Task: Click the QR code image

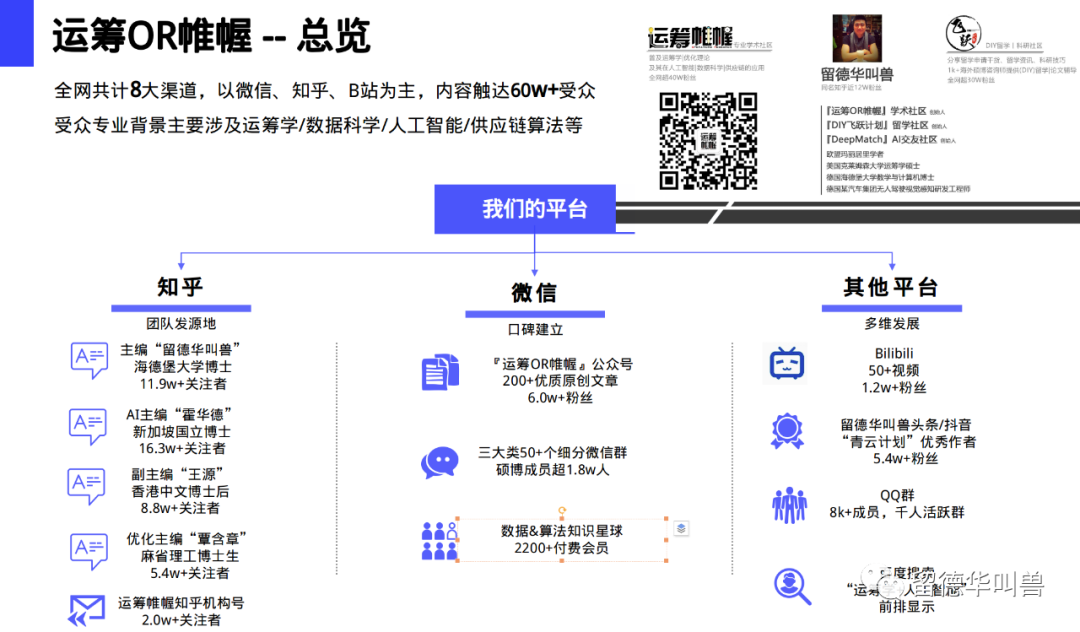Action: coord(708,141)
